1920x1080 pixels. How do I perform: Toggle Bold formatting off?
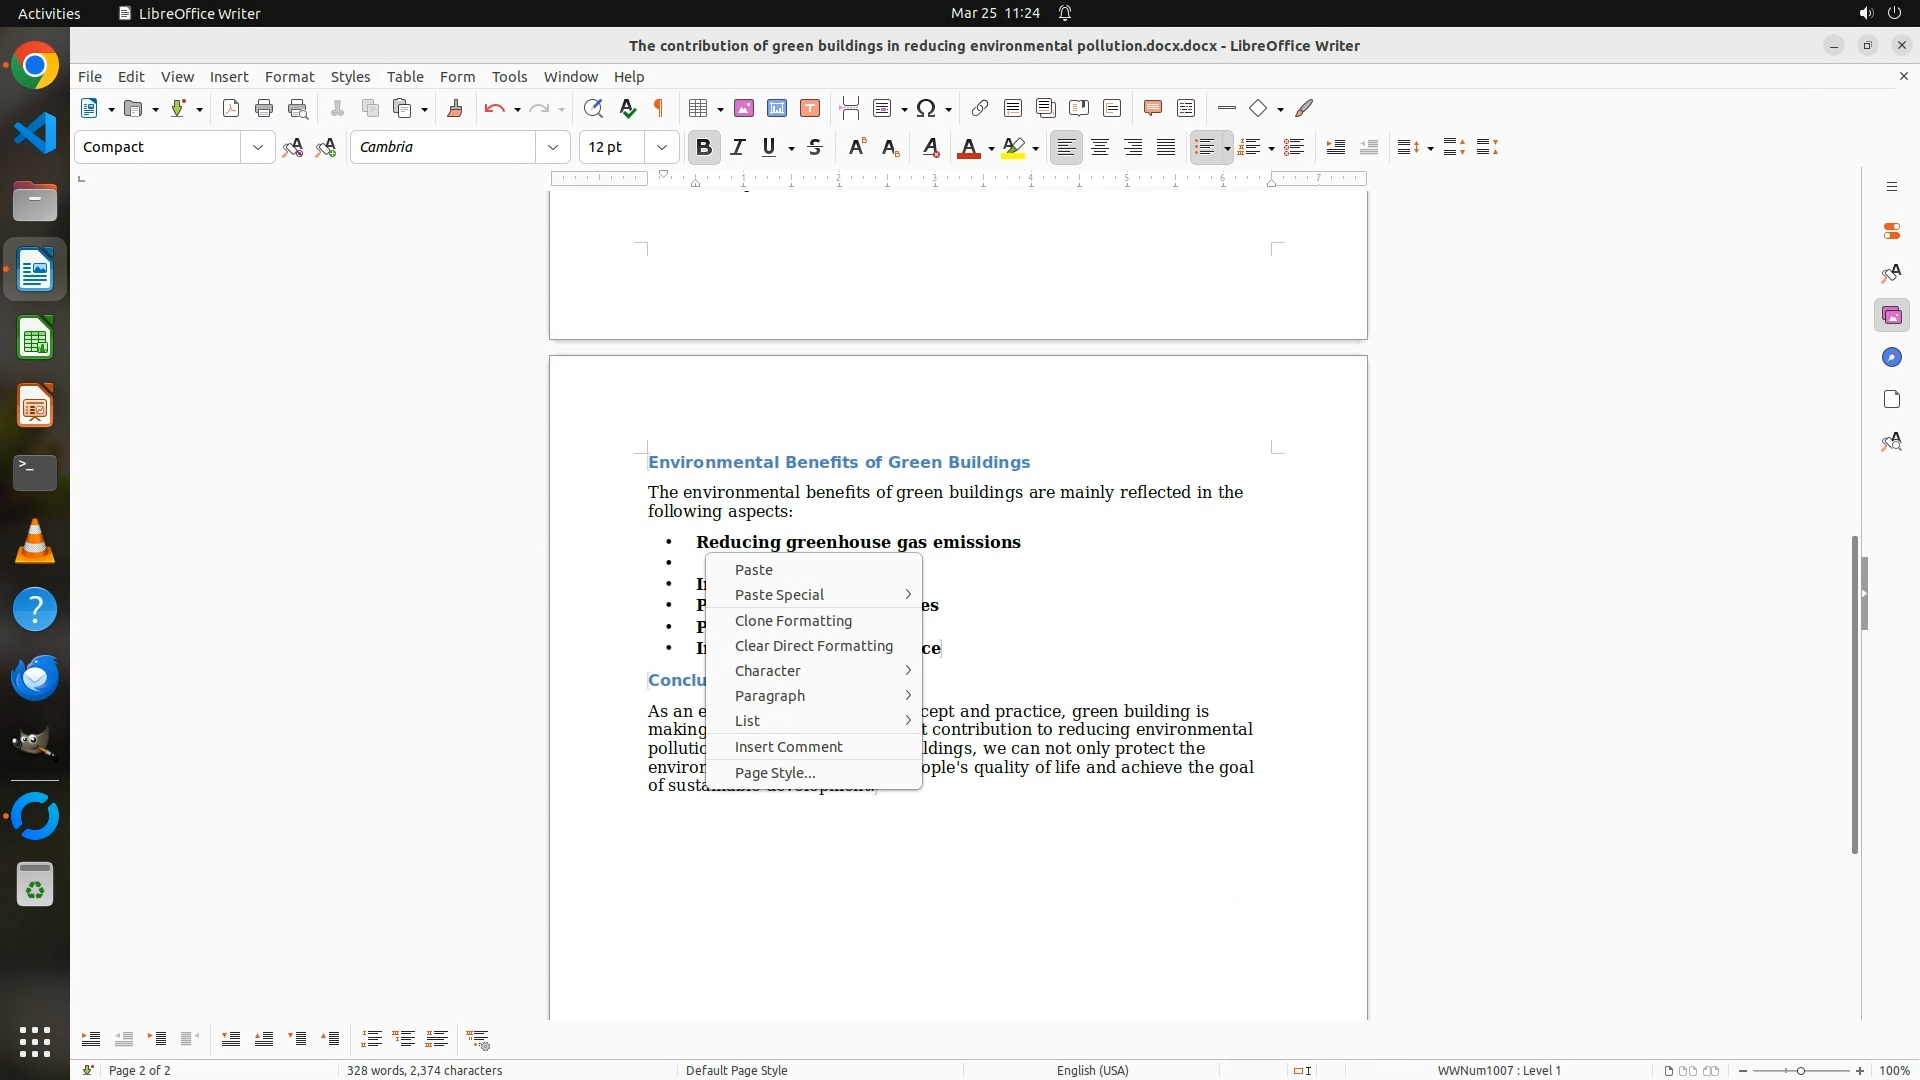tap(704, 148)
